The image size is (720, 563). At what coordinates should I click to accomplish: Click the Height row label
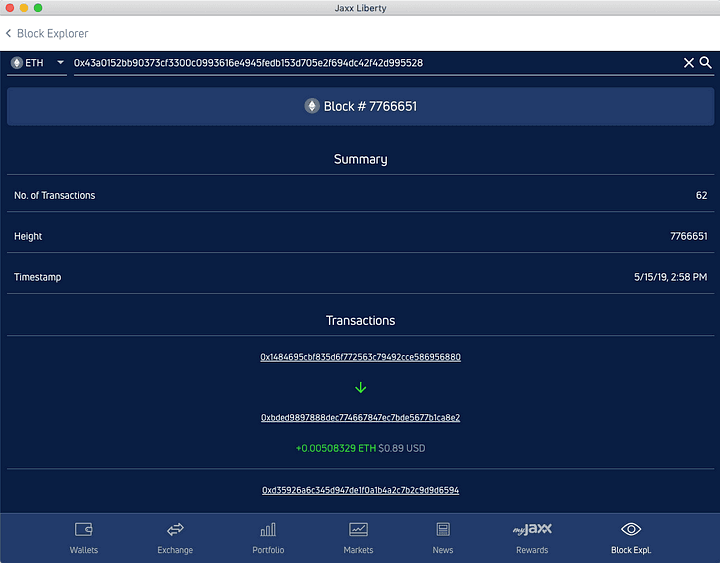pos(28,236)
